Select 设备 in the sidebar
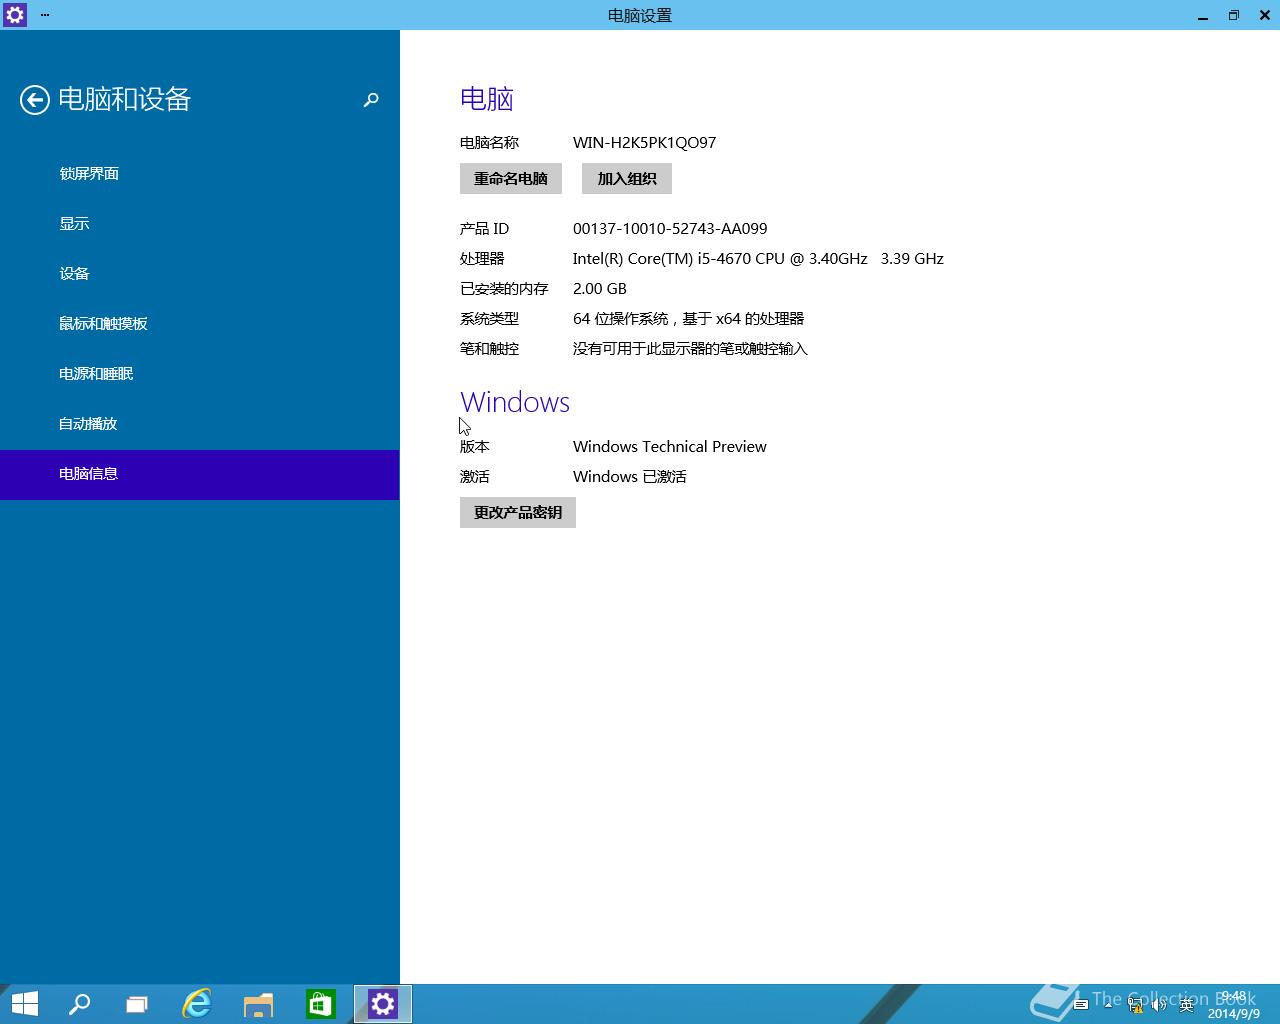Screen dimensions: 1280x1024 click(199, 274)
